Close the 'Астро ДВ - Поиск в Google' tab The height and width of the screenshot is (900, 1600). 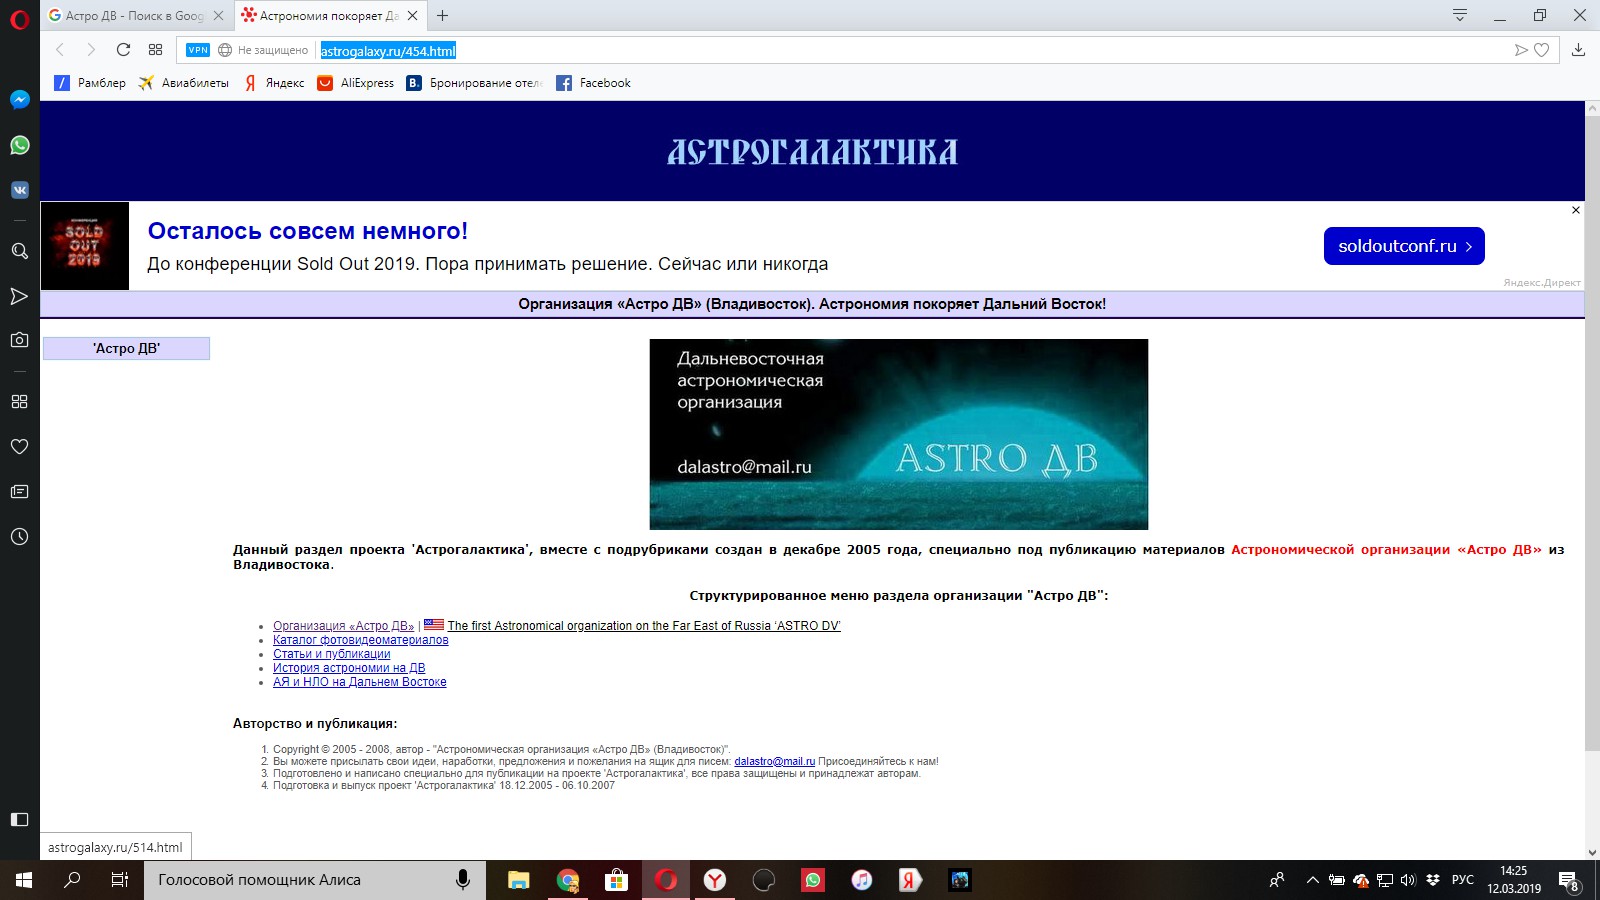tap(218, 15)
